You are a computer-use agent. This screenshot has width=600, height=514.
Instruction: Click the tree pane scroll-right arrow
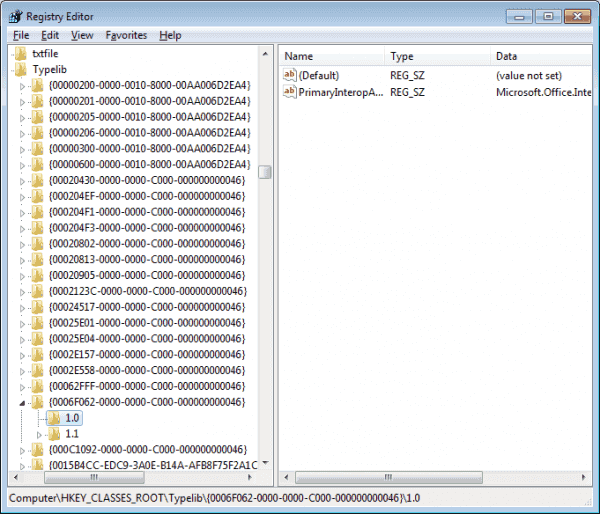pyautogui.click(x=250, y=477)
